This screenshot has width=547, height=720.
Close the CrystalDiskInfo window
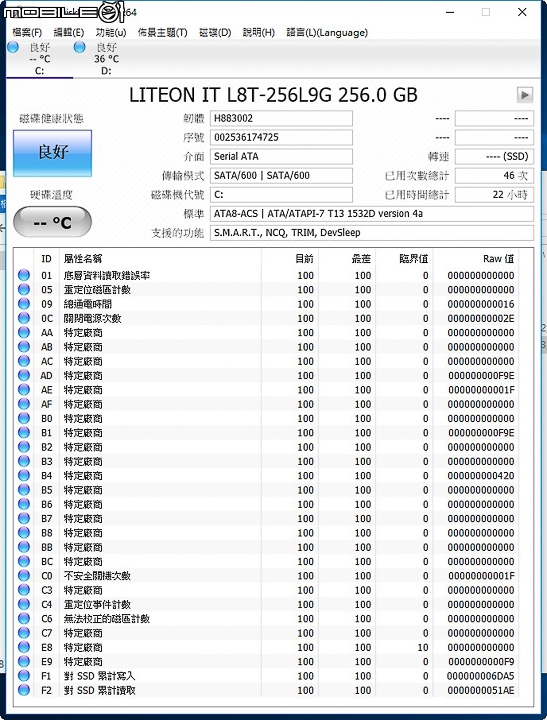click(x=522, y=12)
